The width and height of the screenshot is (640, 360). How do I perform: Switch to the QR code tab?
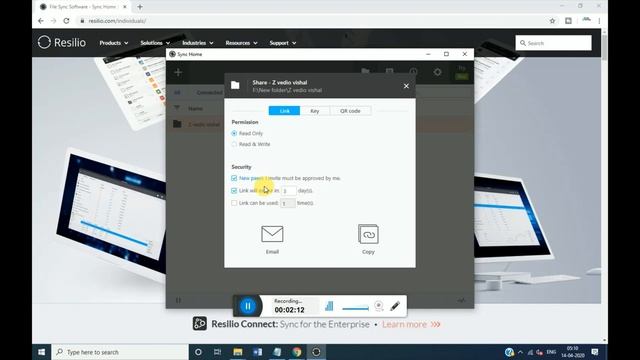coord(350,111)
